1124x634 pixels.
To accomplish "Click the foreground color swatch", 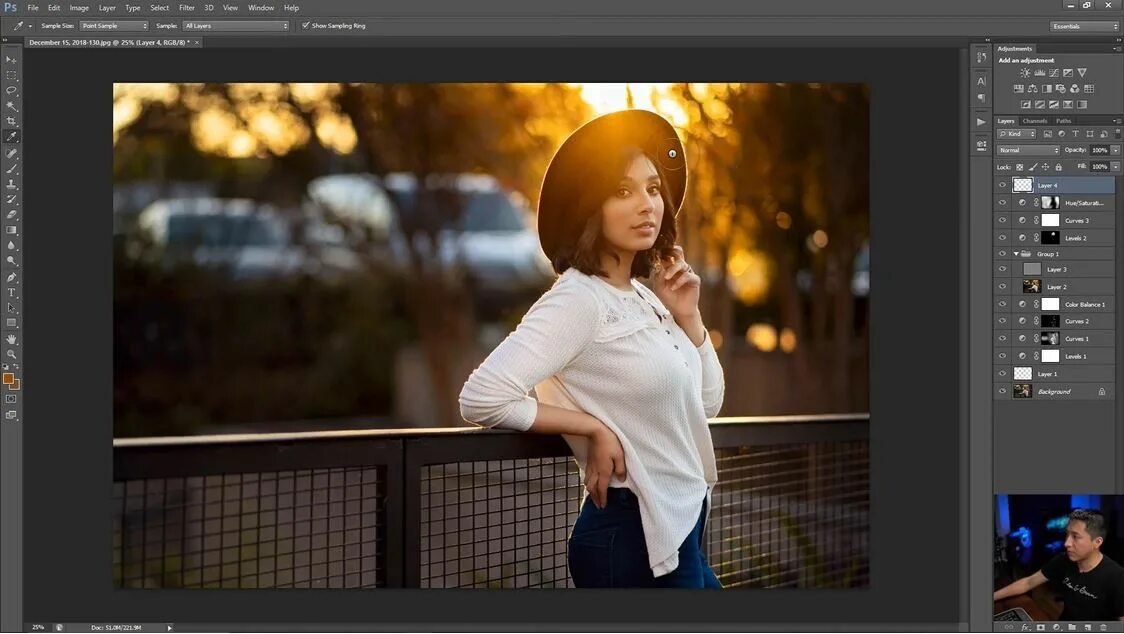I will pos(8,379).
